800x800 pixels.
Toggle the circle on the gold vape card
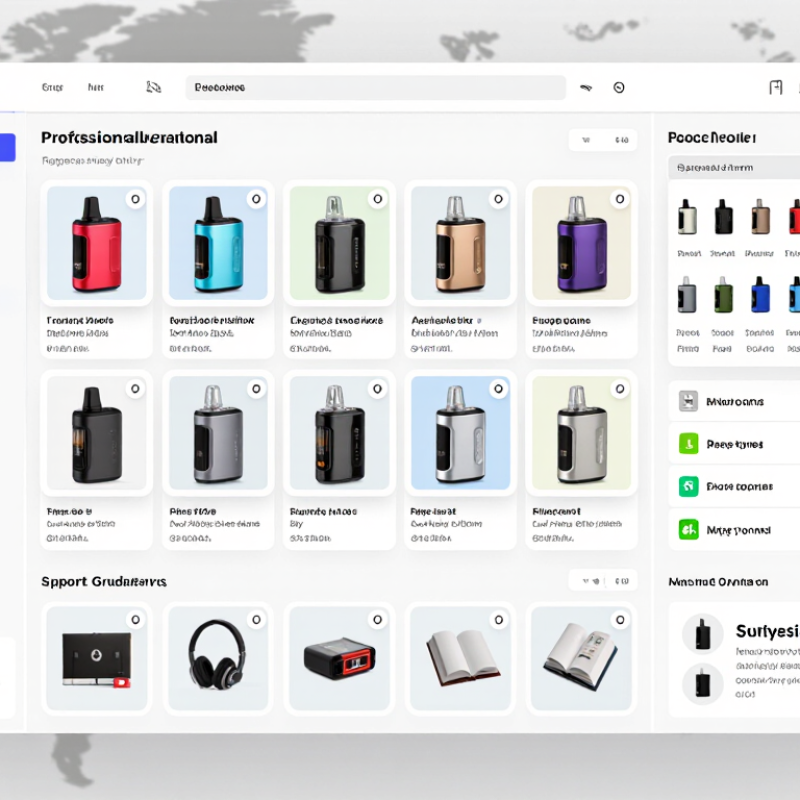tap(498, 199)
